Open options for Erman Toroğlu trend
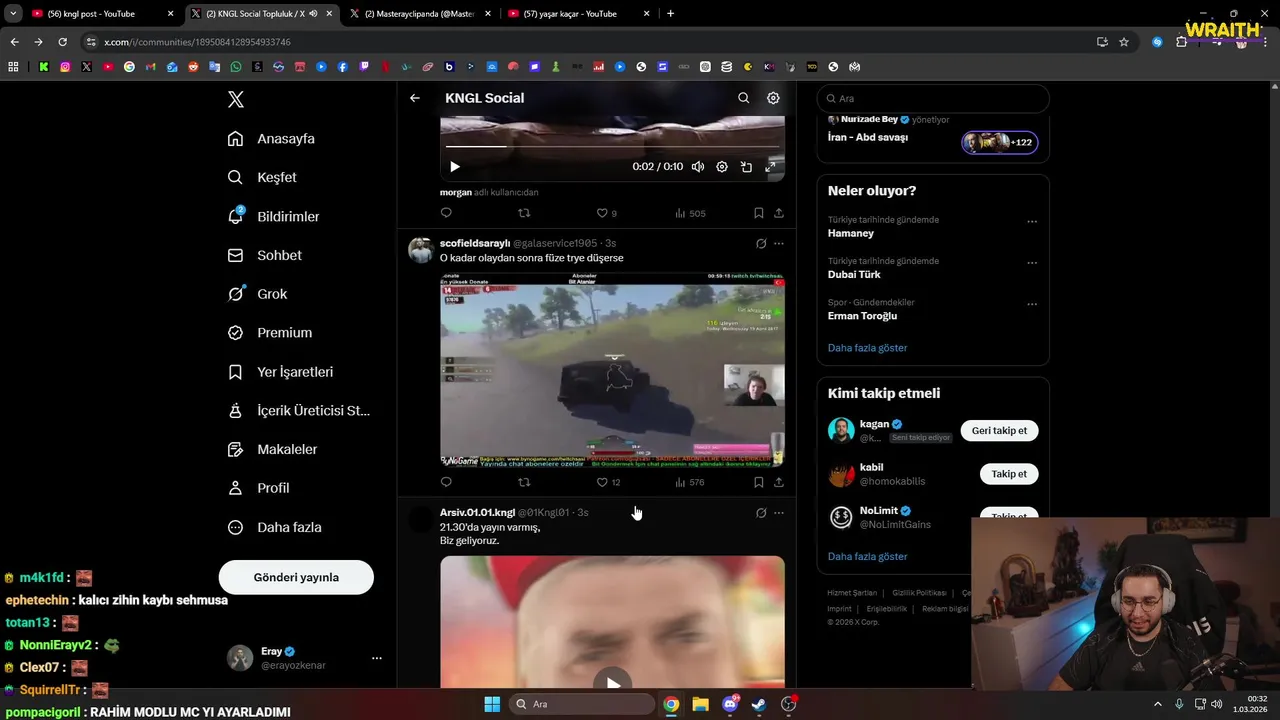 (x=1032, y=304)
